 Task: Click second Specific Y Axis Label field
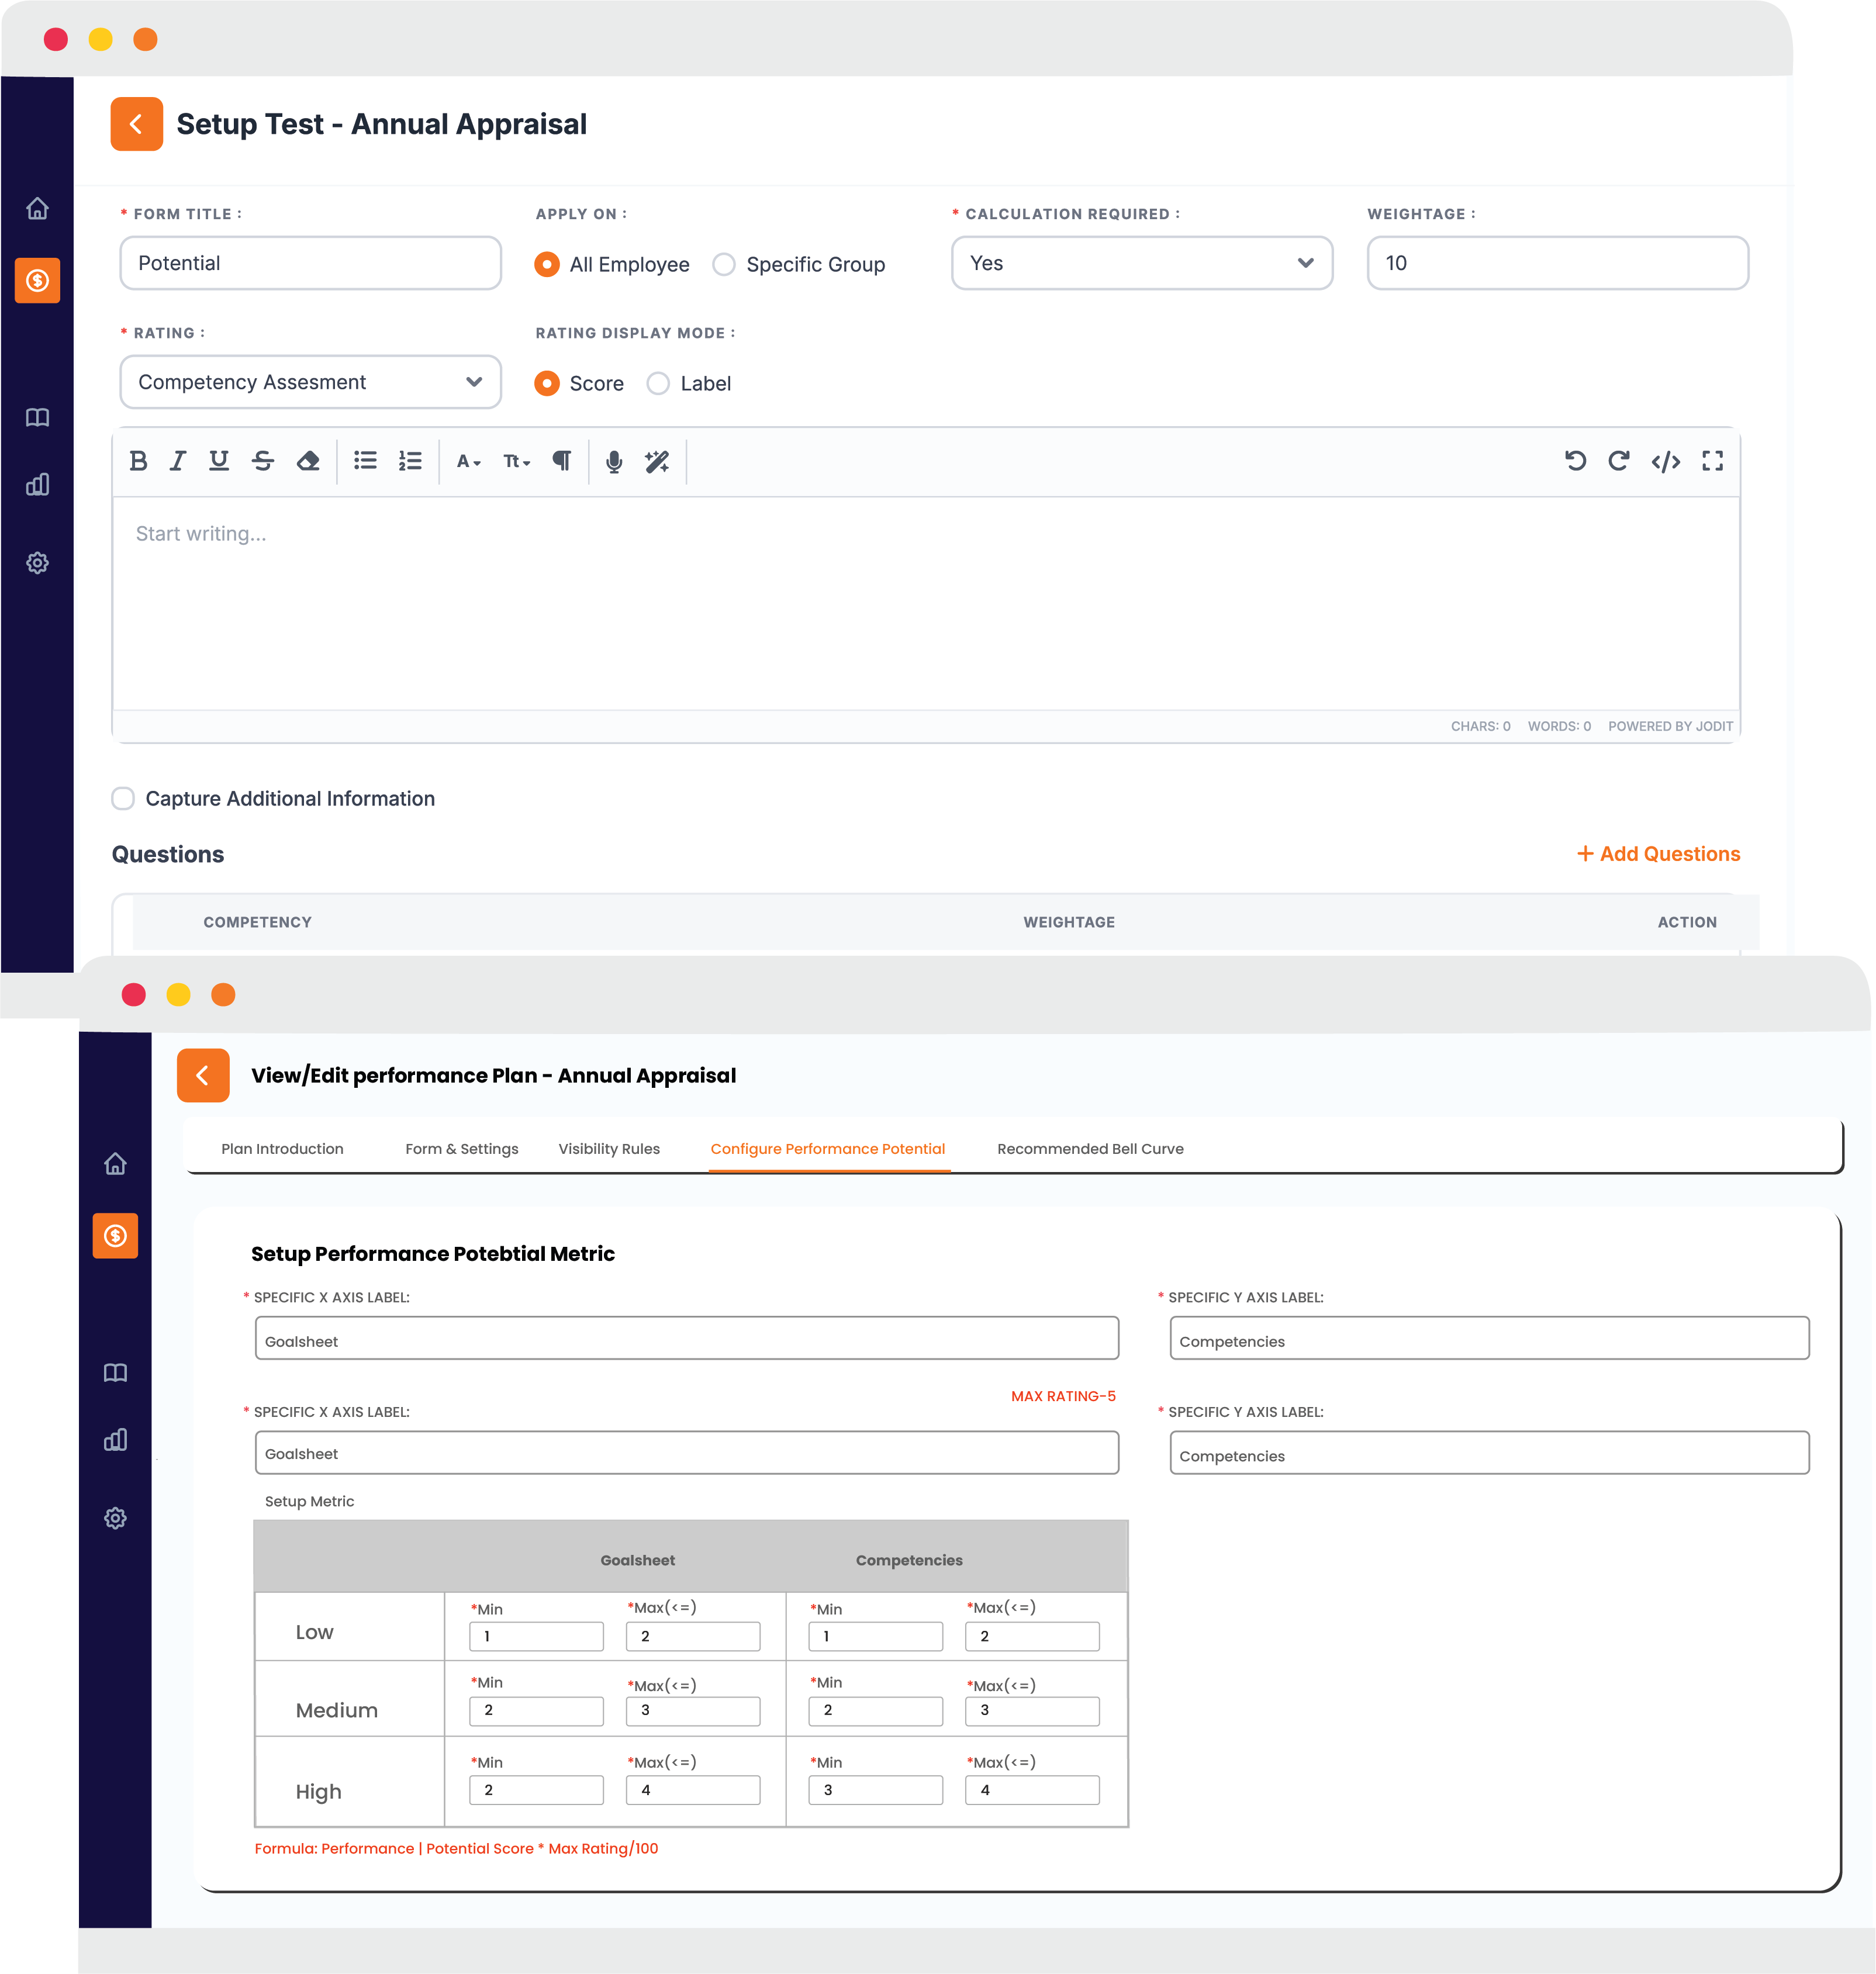coord(1489,1452)
